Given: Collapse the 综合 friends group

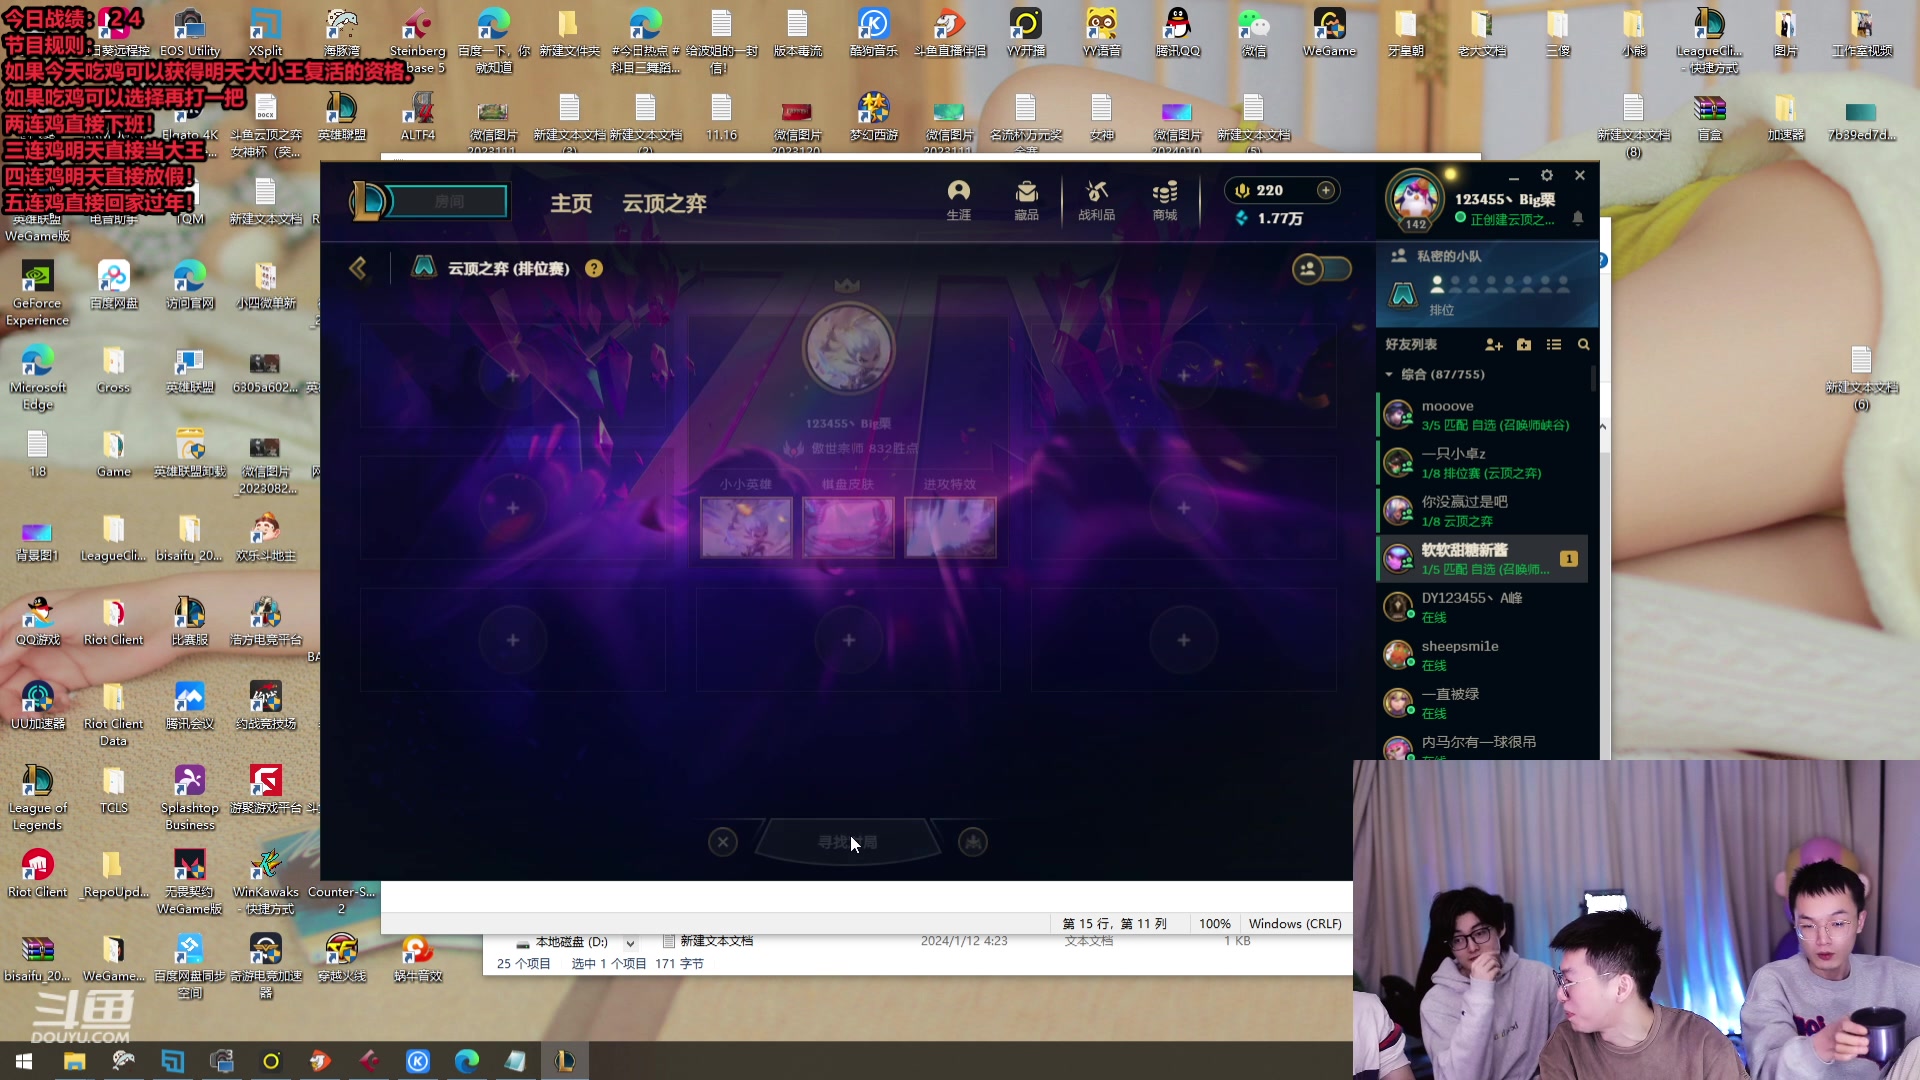Looking at the screenshot, I should [x=1389, y=374].
